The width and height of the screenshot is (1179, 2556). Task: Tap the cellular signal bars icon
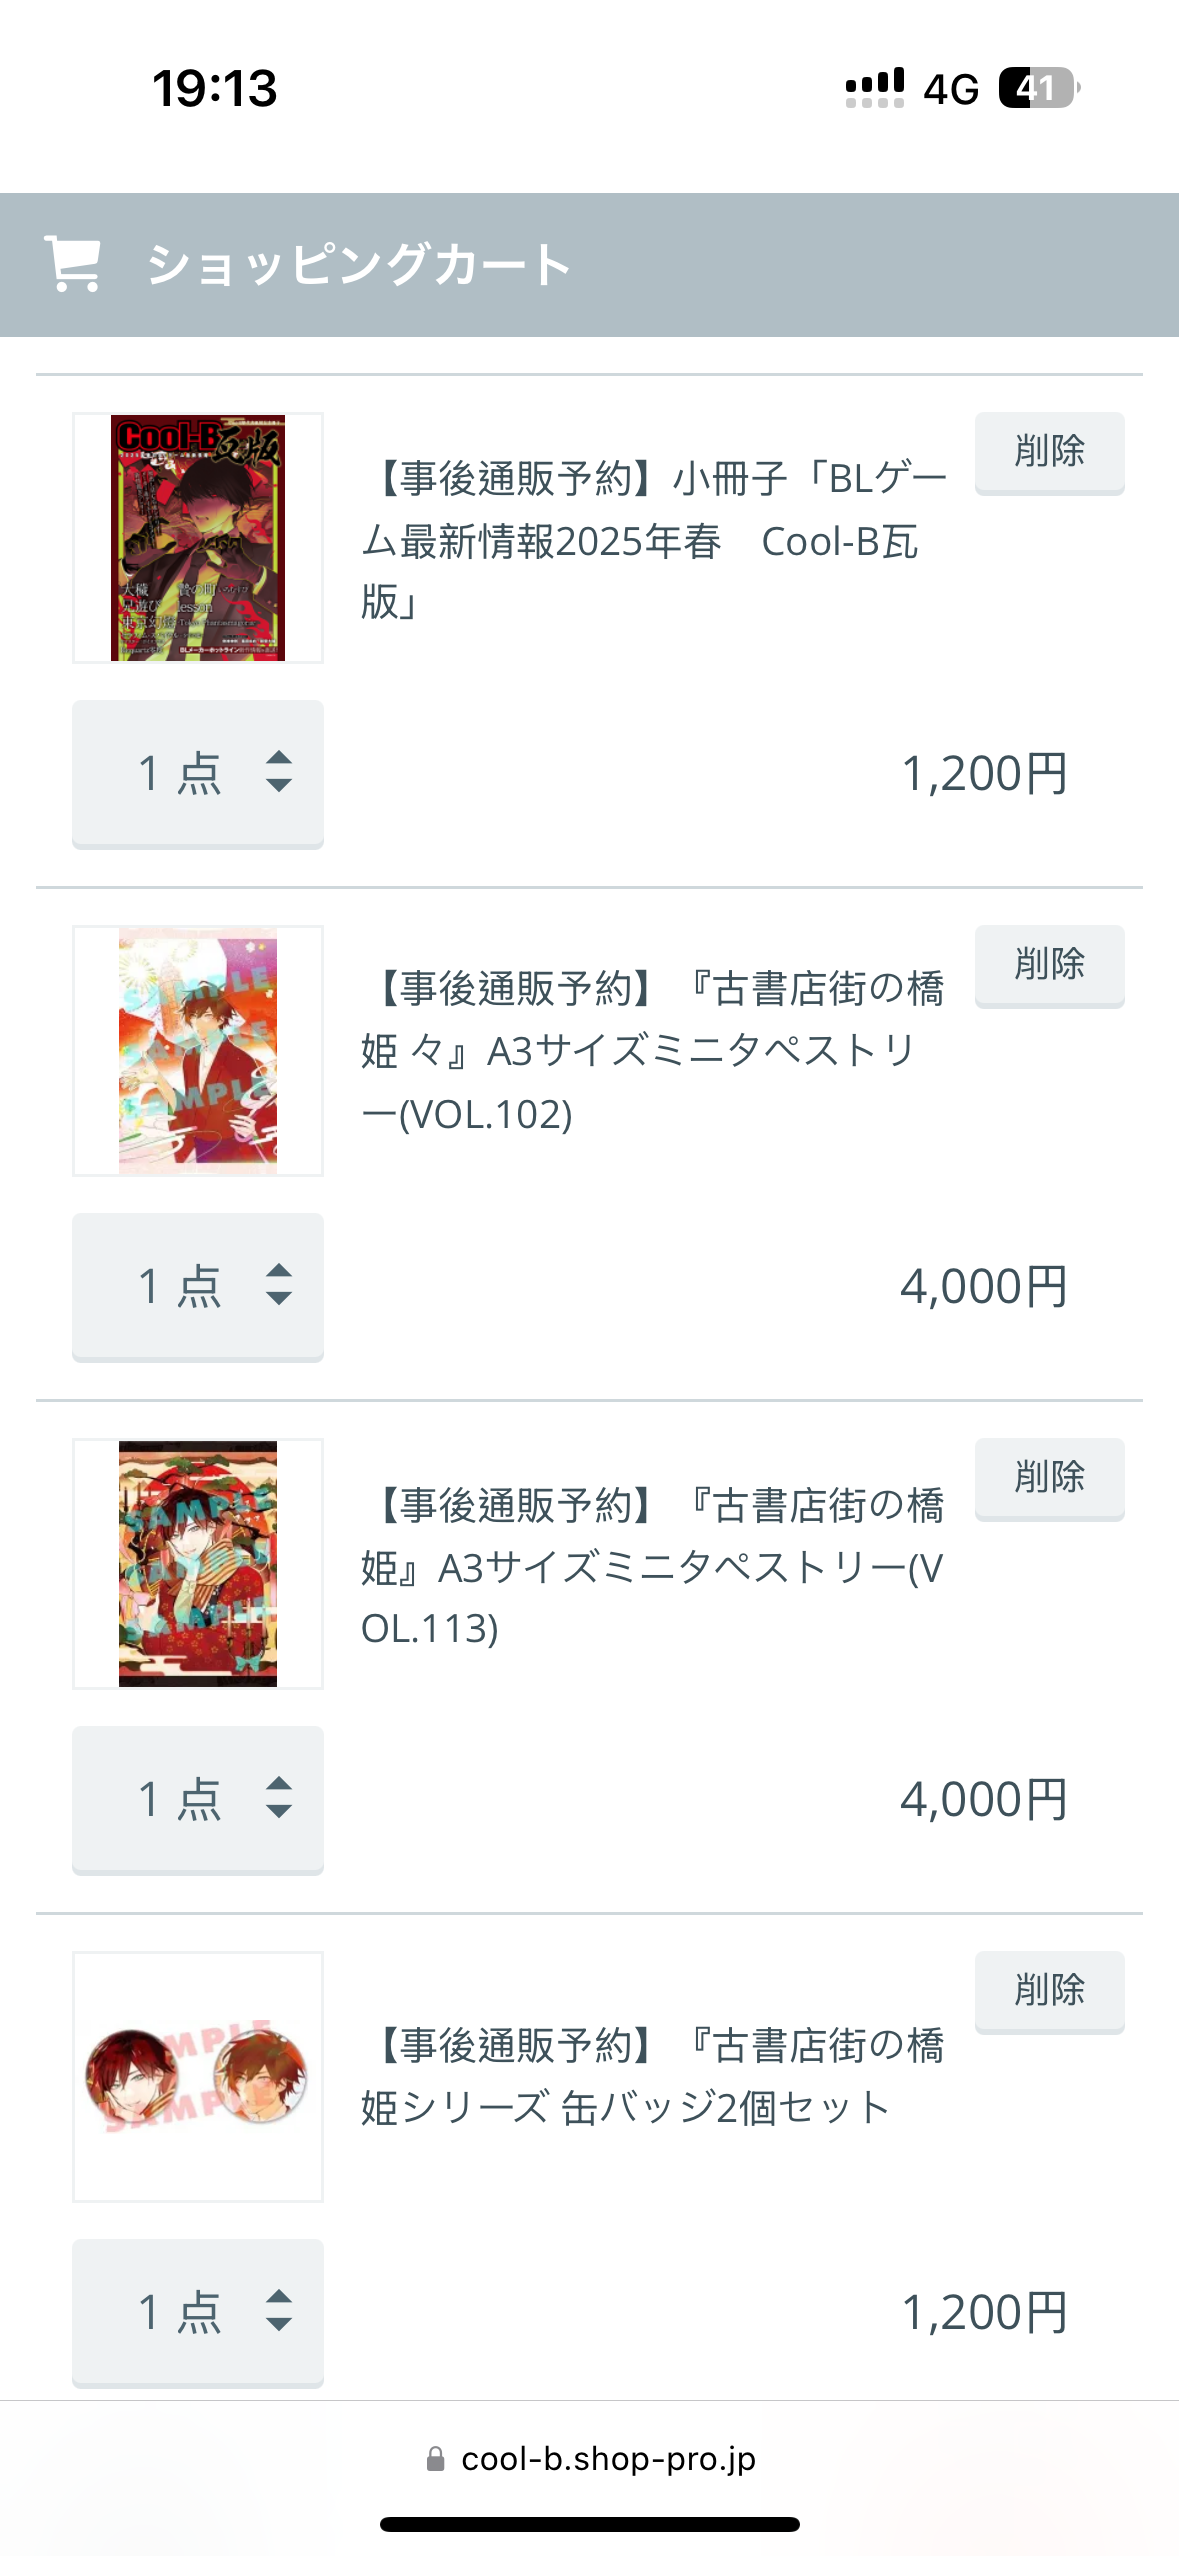point(874,88)
